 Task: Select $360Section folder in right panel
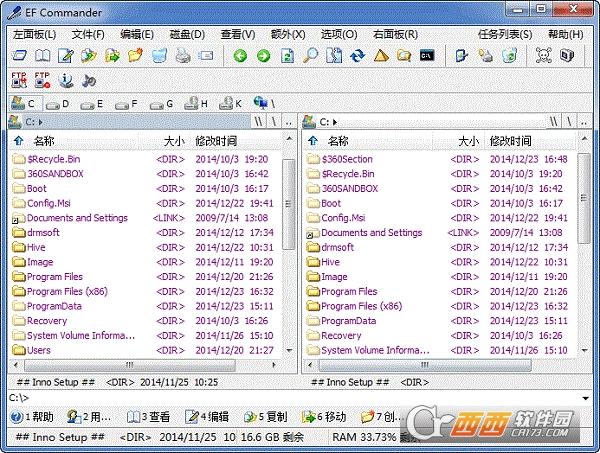[x=340, y=159]
